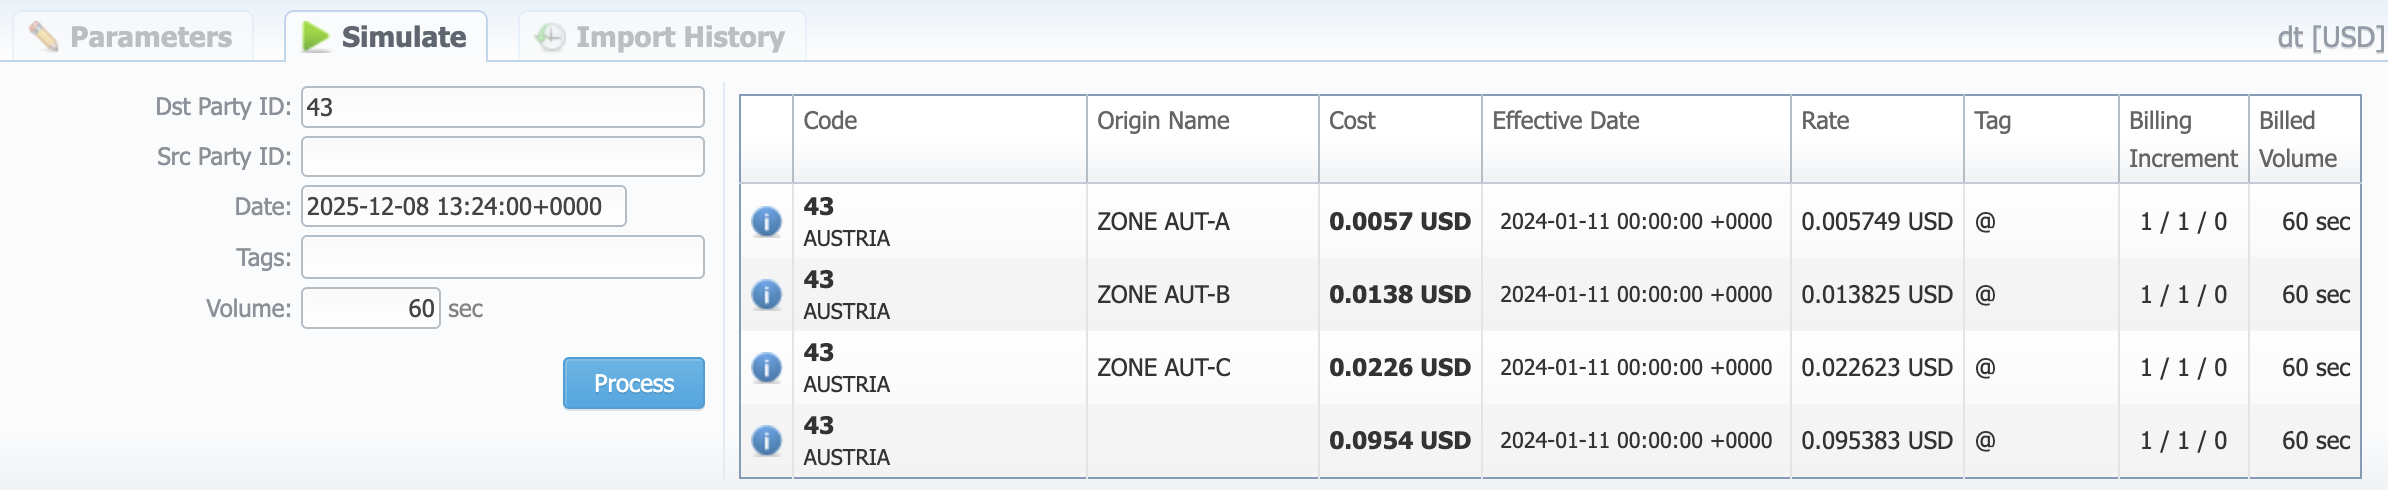Viewport: 2388px width, 490px height.
Task: Click the Date input field
Action: point(463,207)
